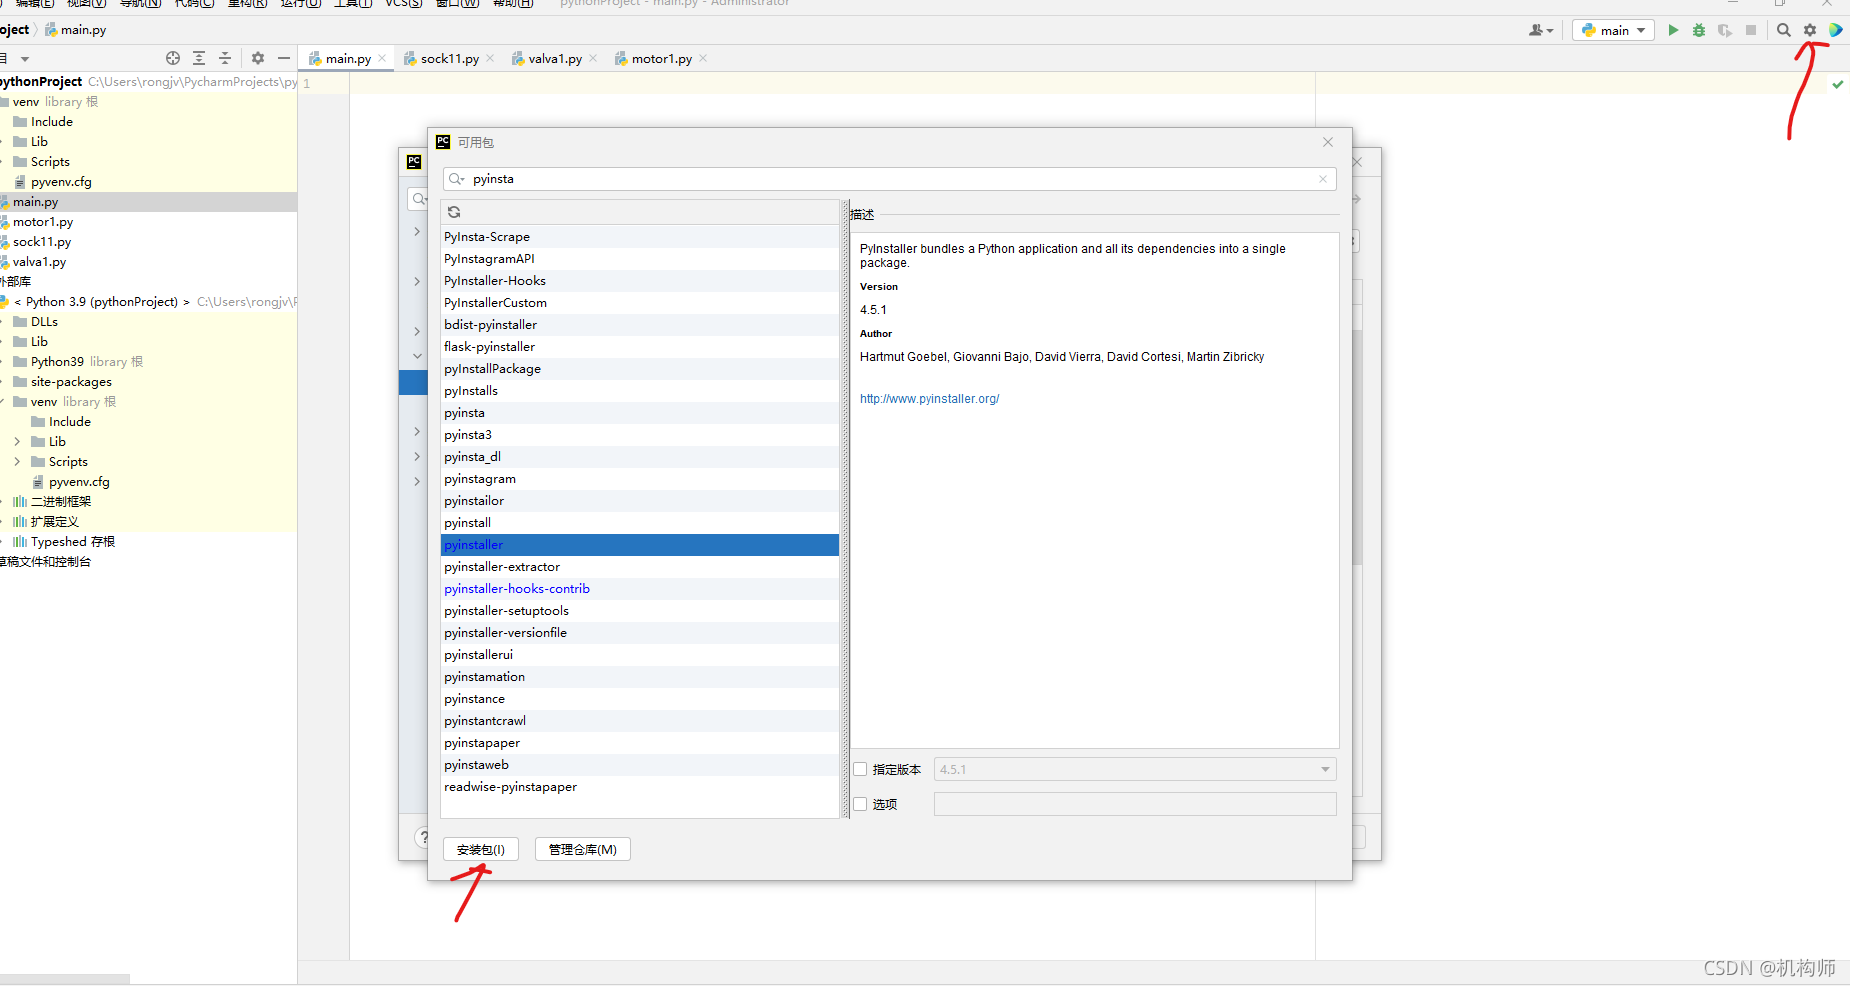Select Typeshed 存根 node in tree
This screenshot has height=986, width=1850.
148,542
